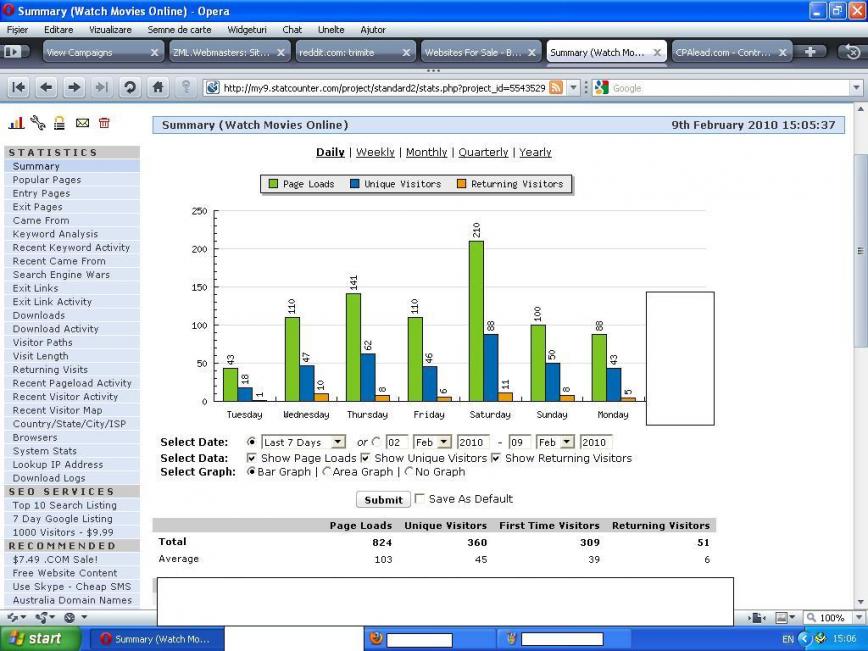Click the orange Returning Visitors legend swatch
The width and height of the screenshot is (868, 651).
(461, 183)
